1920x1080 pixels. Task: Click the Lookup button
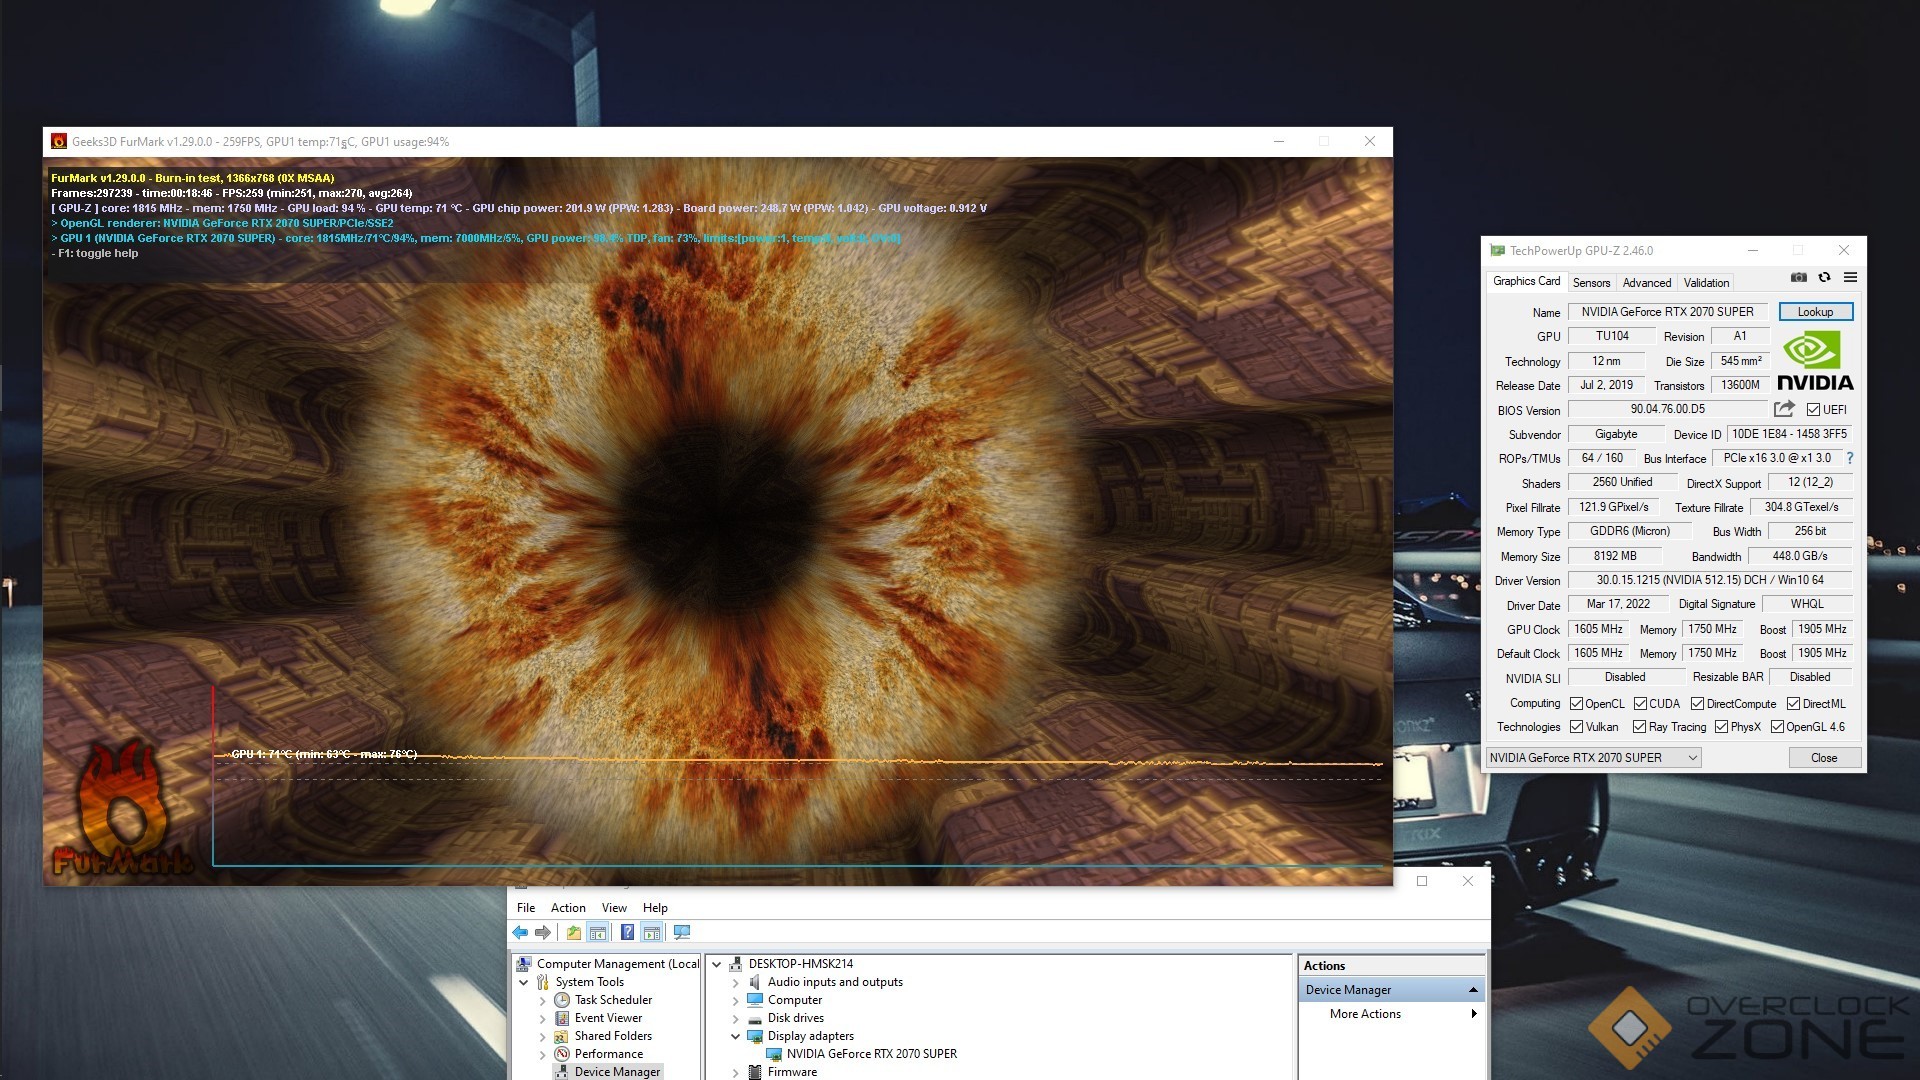1815,312
